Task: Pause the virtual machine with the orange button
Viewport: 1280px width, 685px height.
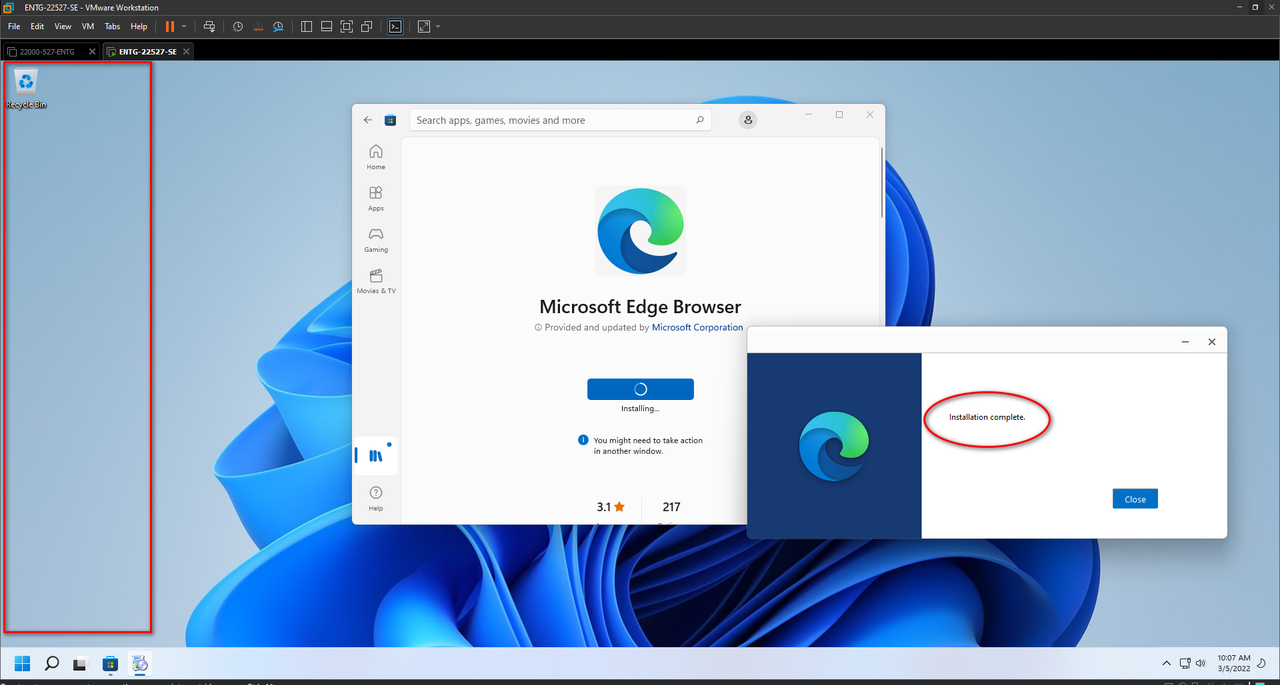Action: [169, 26]
